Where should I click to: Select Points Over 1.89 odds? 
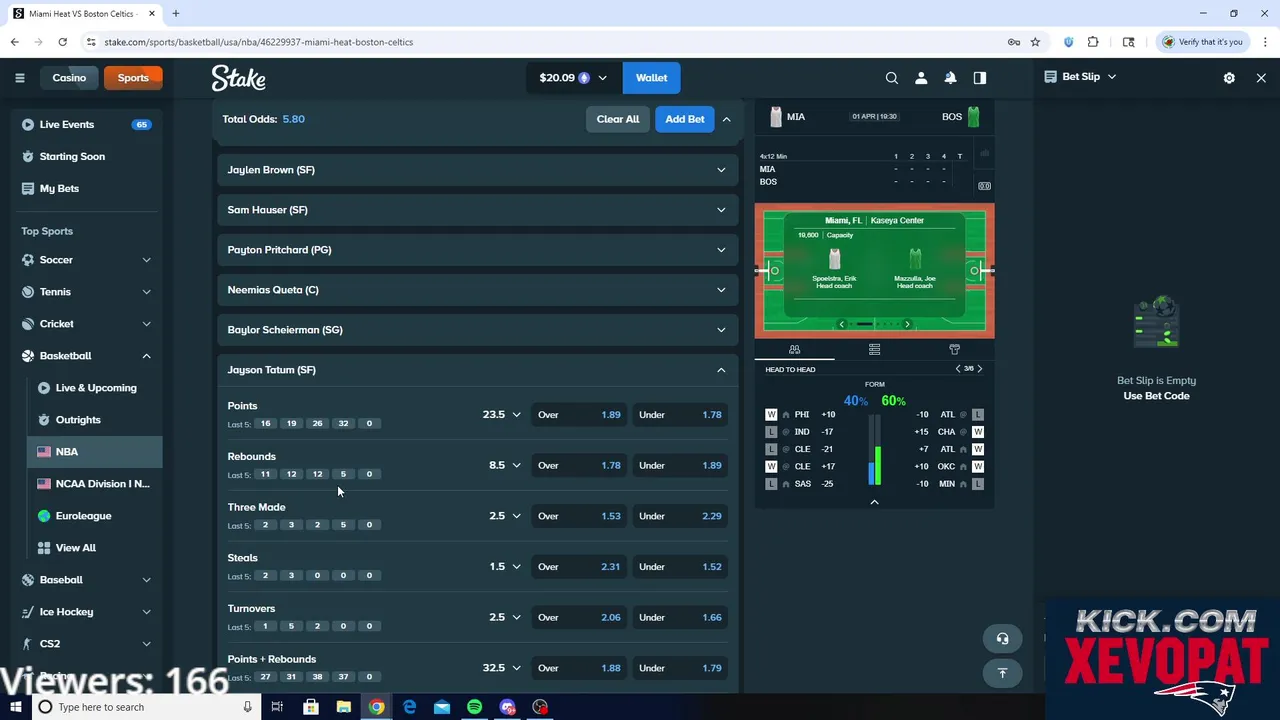tap(579, 414)
